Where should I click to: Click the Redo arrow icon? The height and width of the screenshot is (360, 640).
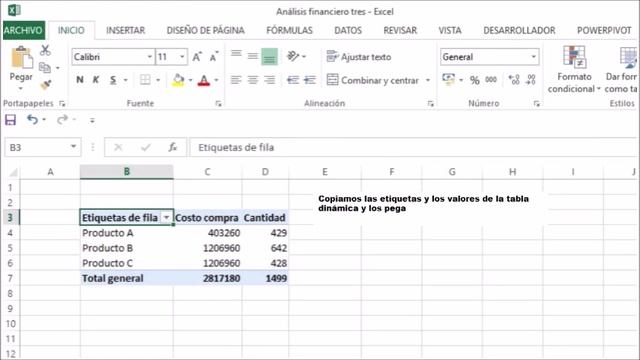point(62,120)
